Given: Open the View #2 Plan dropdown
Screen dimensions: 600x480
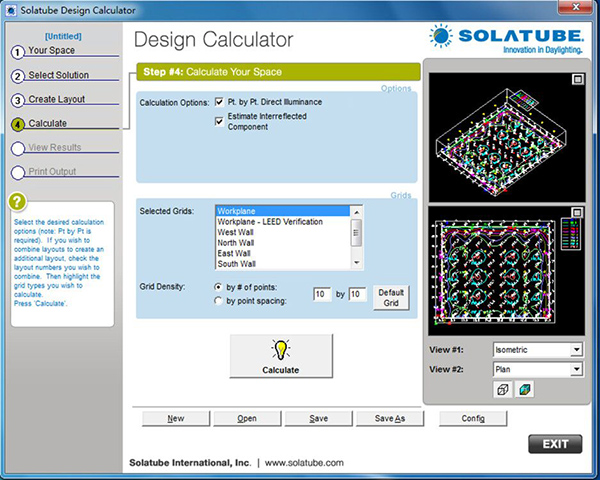Looking at the screenshot, I should coord(575,369).
